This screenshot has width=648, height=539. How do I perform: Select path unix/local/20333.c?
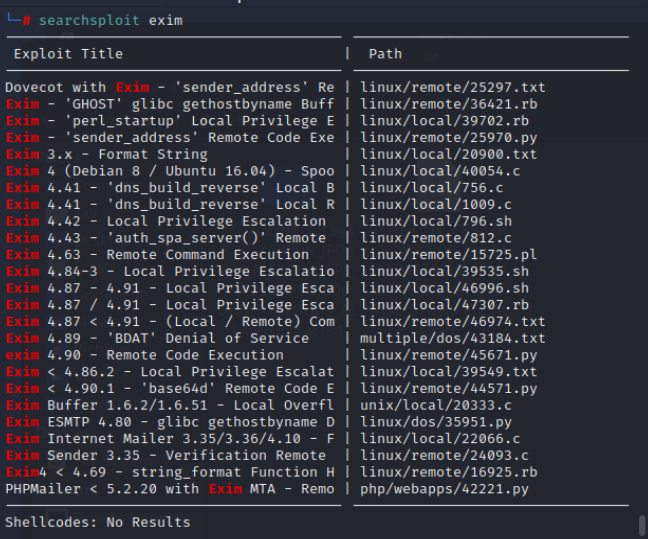(436, 405)
